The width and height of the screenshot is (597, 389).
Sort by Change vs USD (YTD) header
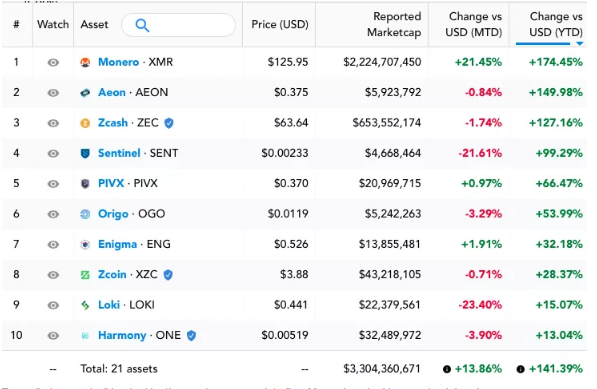[x=556, y=24]
